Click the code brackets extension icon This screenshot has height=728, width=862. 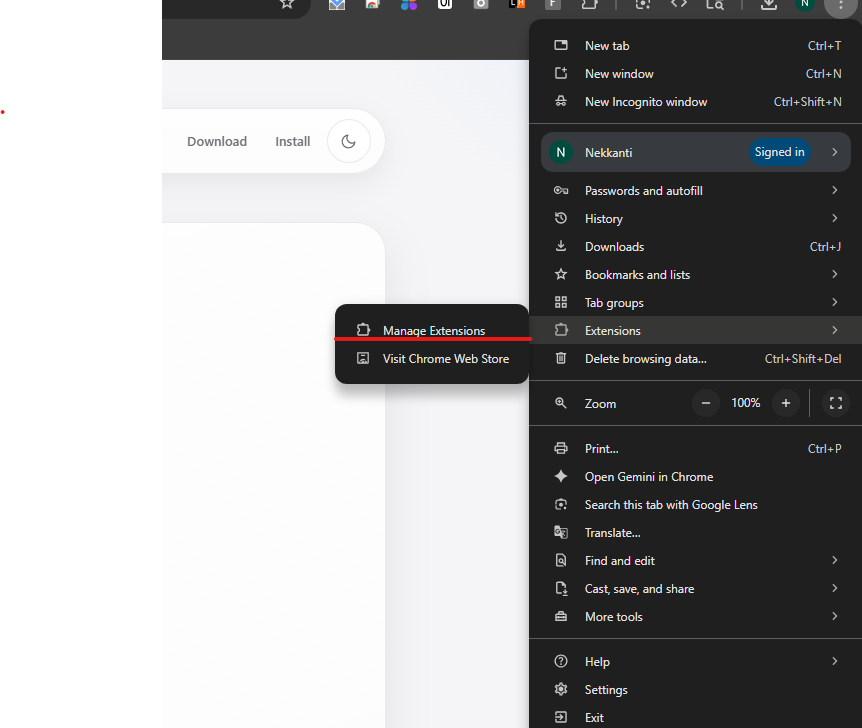pyautogui.click(x=679, y=7)
